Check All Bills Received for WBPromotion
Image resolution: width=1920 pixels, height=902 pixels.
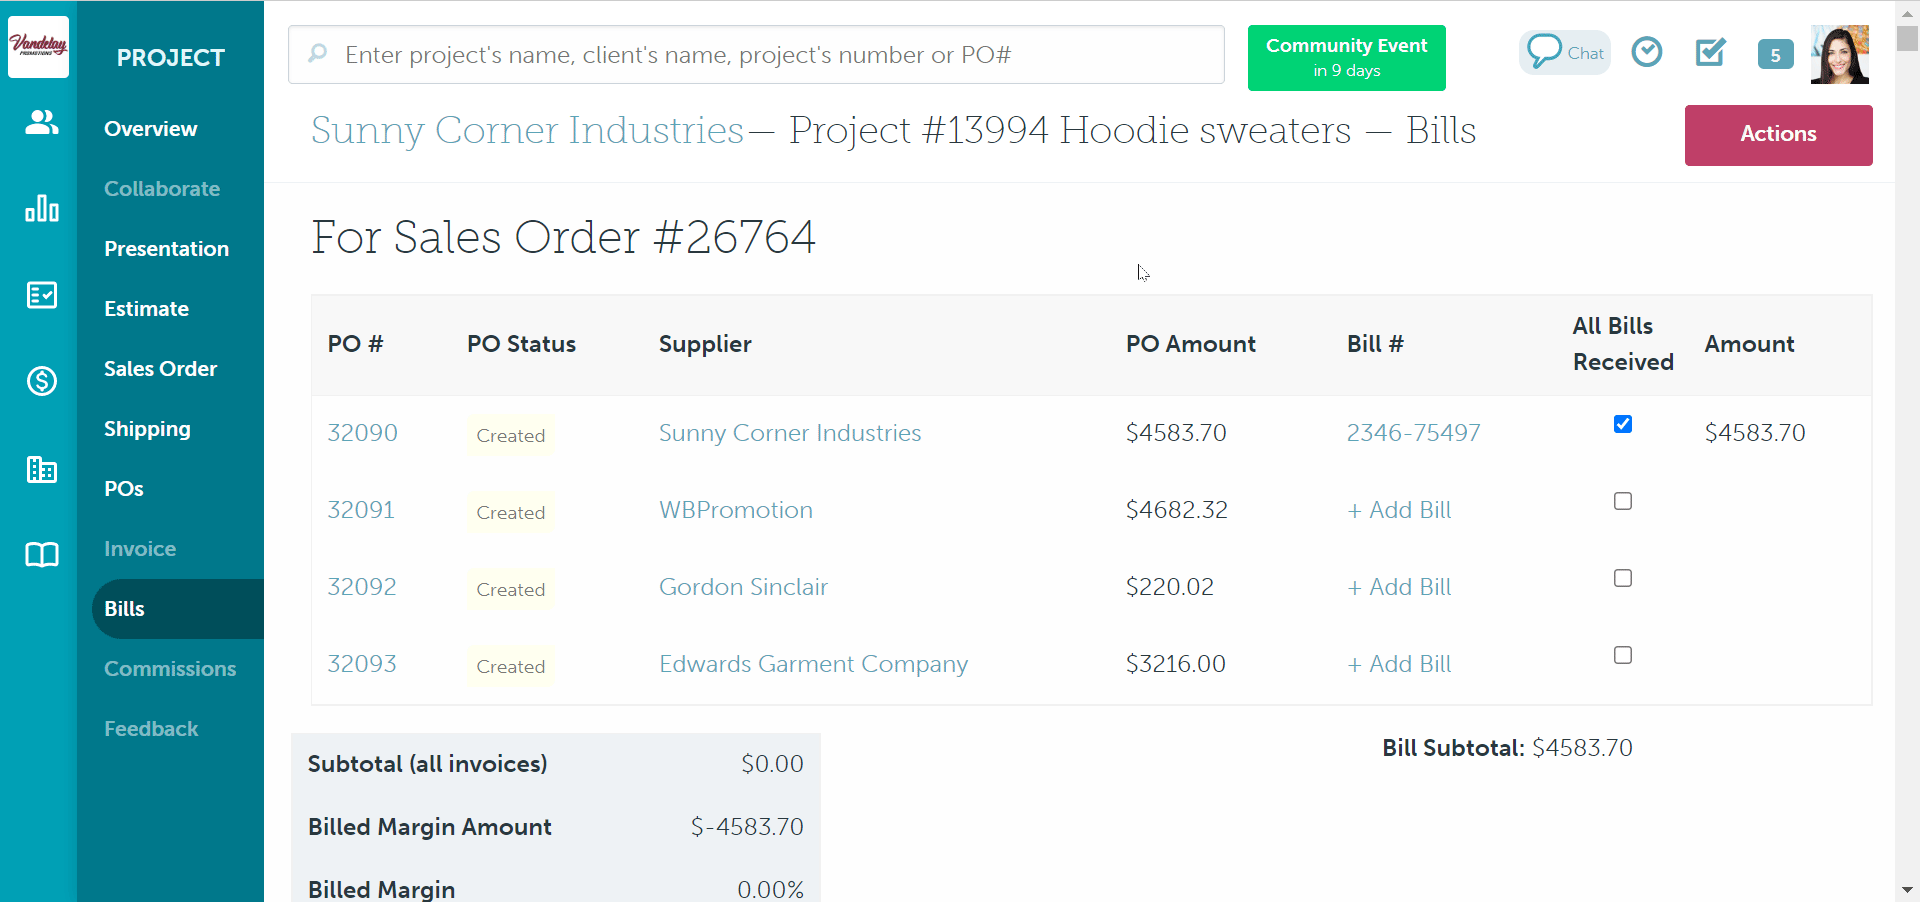tap(1622, 501)
